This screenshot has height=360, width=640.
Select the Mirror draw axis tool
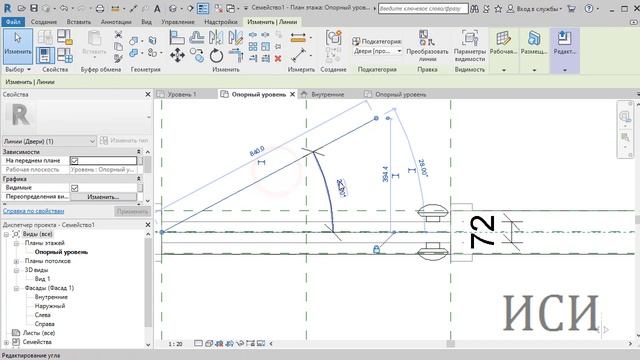tap(236, 38)
